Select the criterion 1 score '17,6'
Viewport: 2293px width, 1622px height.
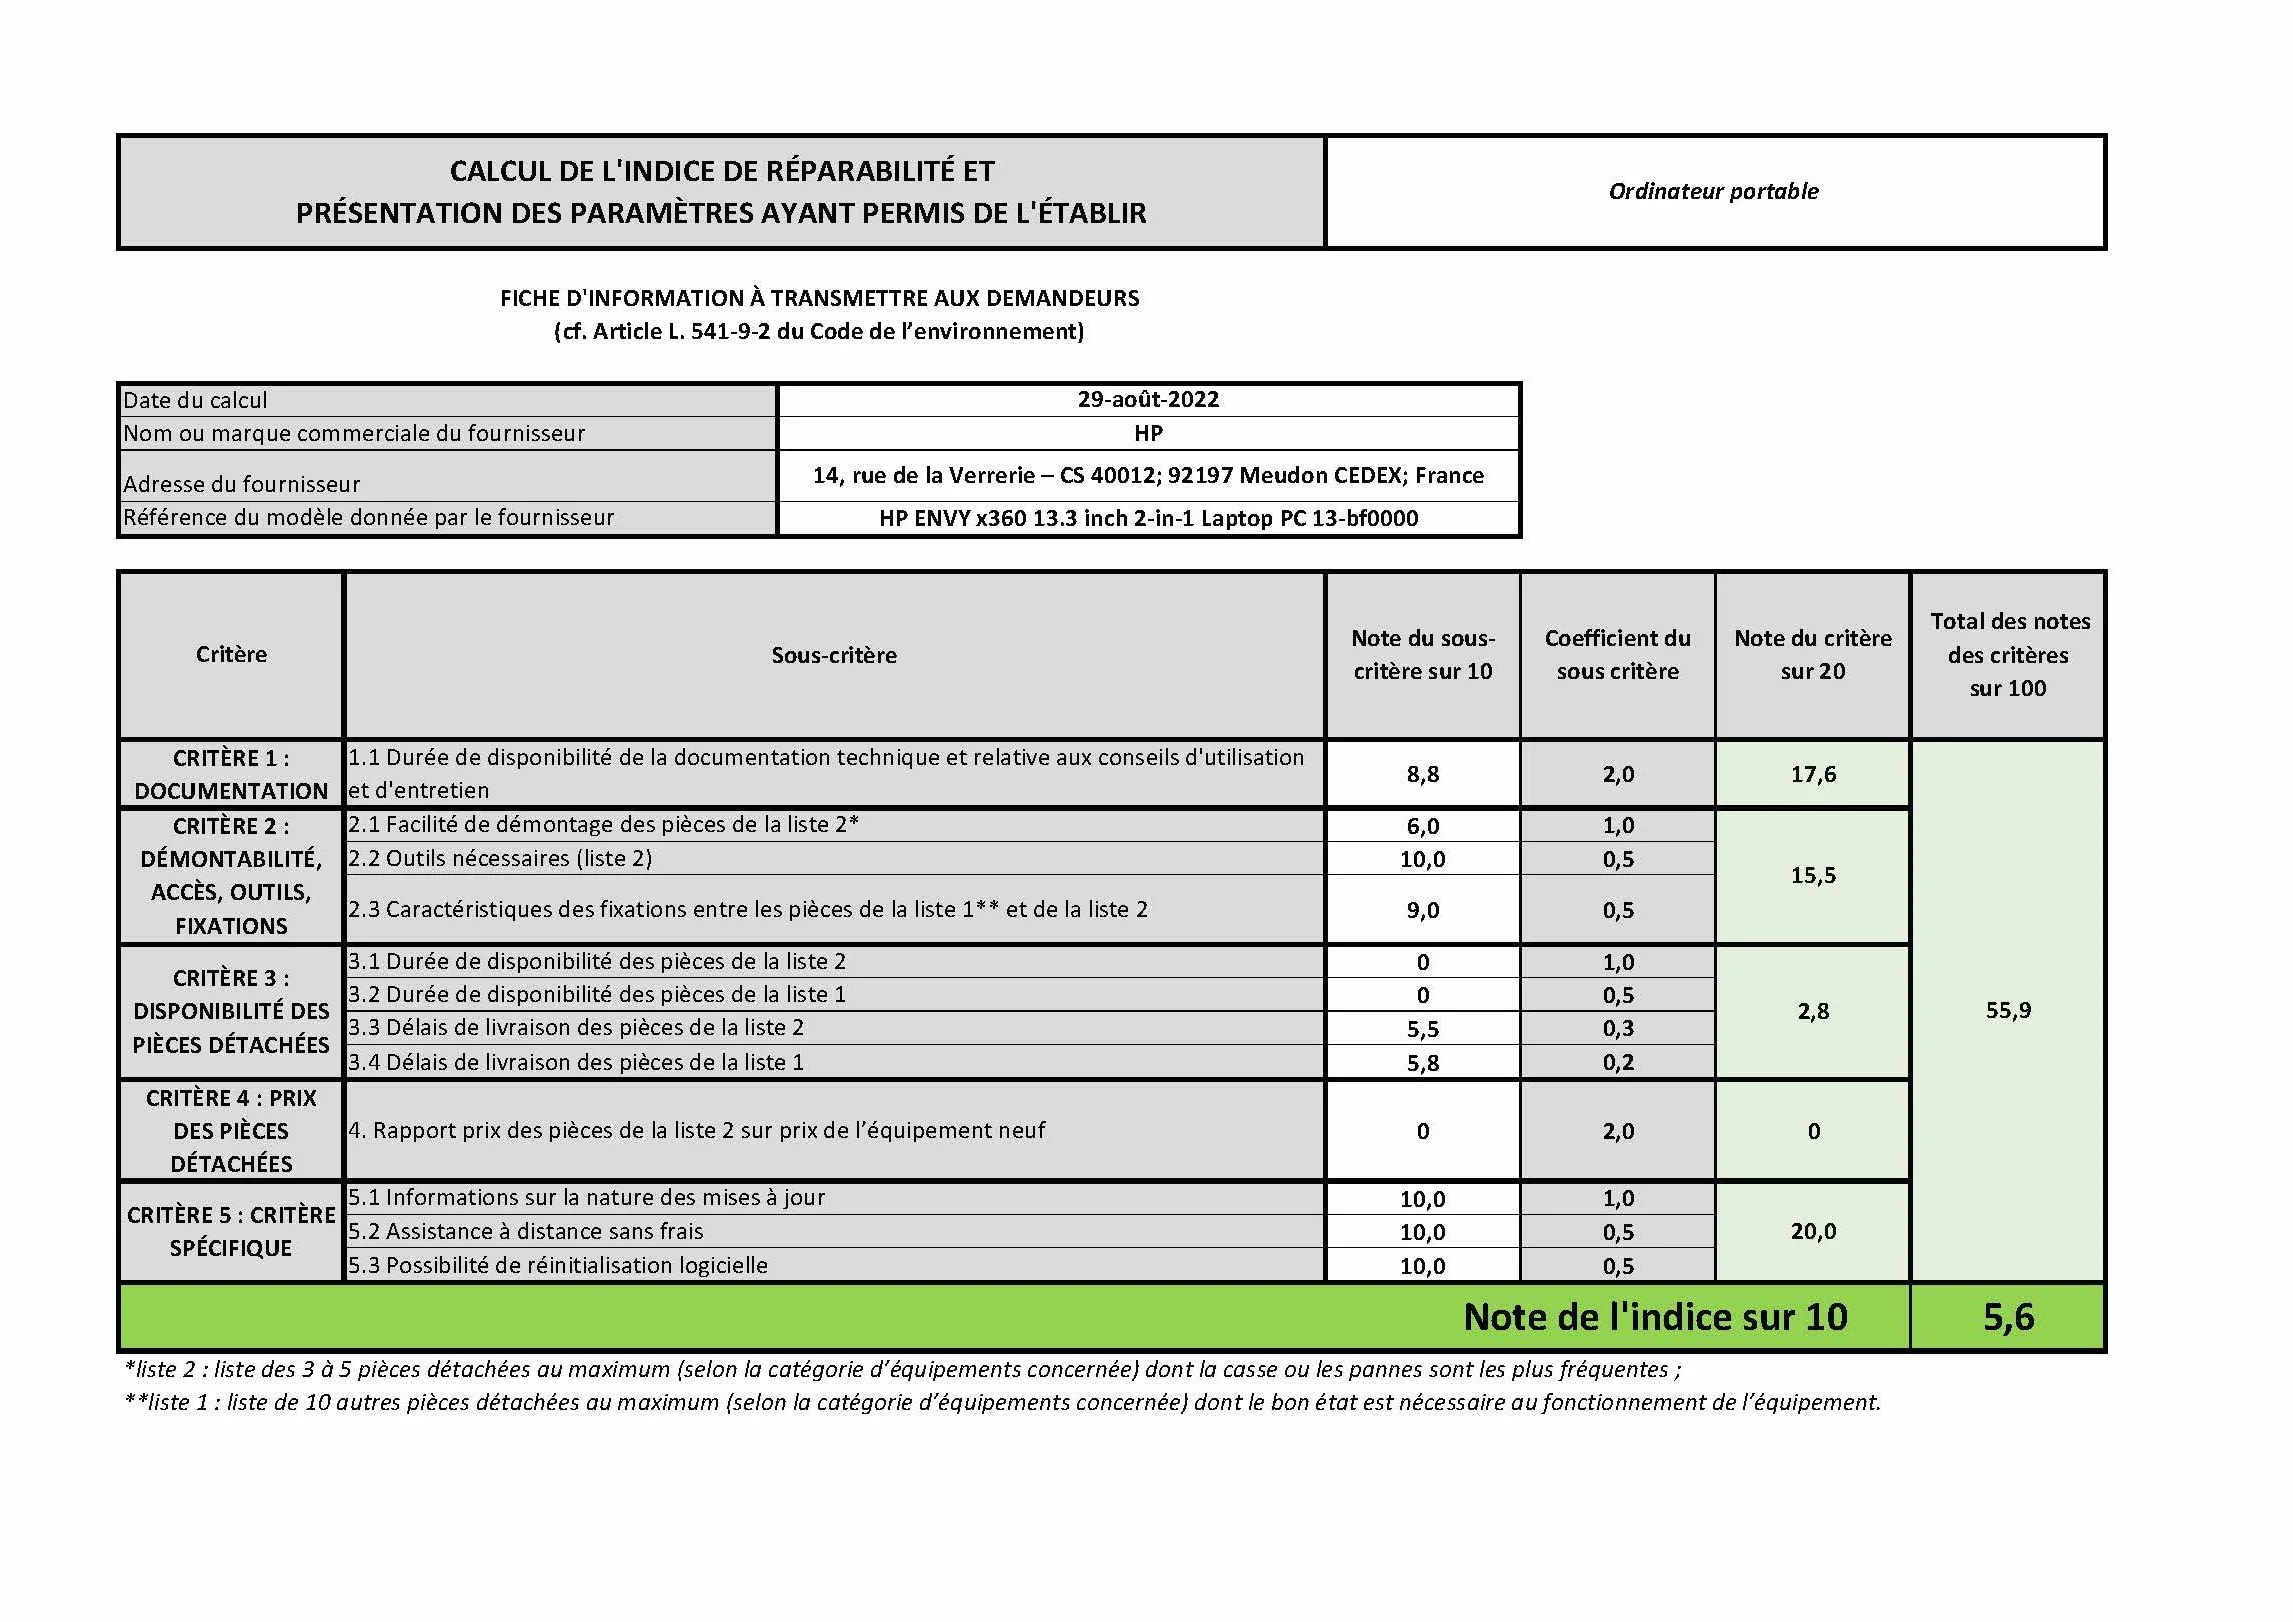(1813, 774)
